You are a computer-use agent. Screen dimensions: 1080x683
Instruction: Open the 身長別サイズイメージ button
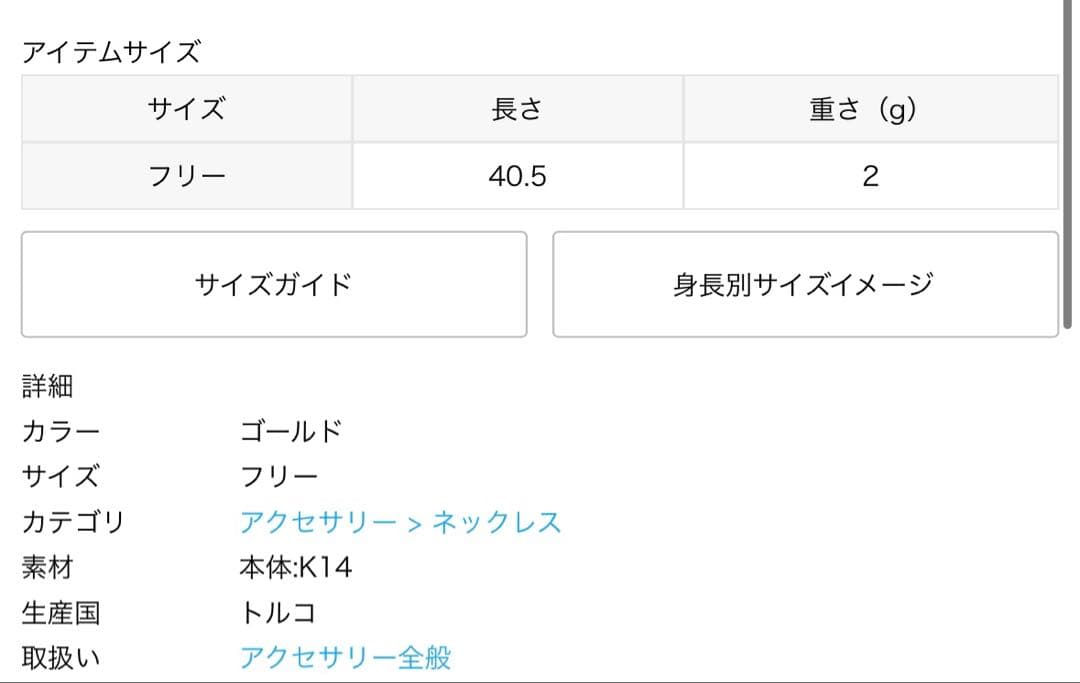click(803, 283)
